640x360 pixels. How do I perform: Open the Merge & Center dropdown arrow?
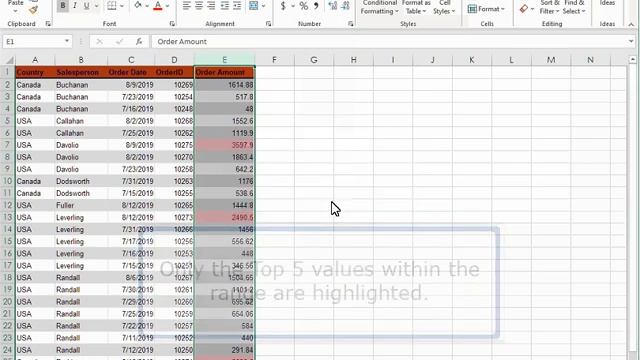click(263, 6)
